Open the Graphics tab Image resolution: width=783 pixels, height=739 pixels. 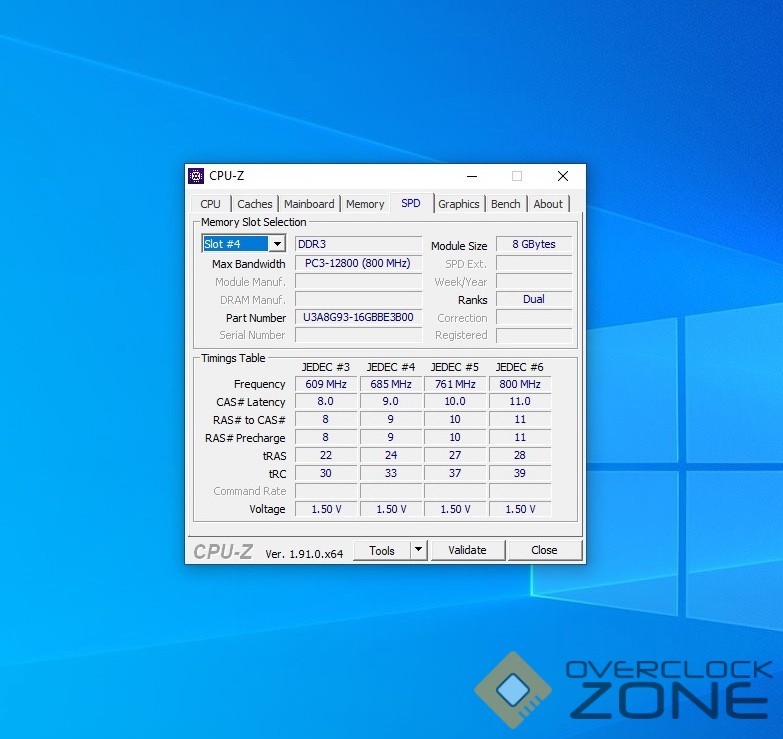(459, 204)
